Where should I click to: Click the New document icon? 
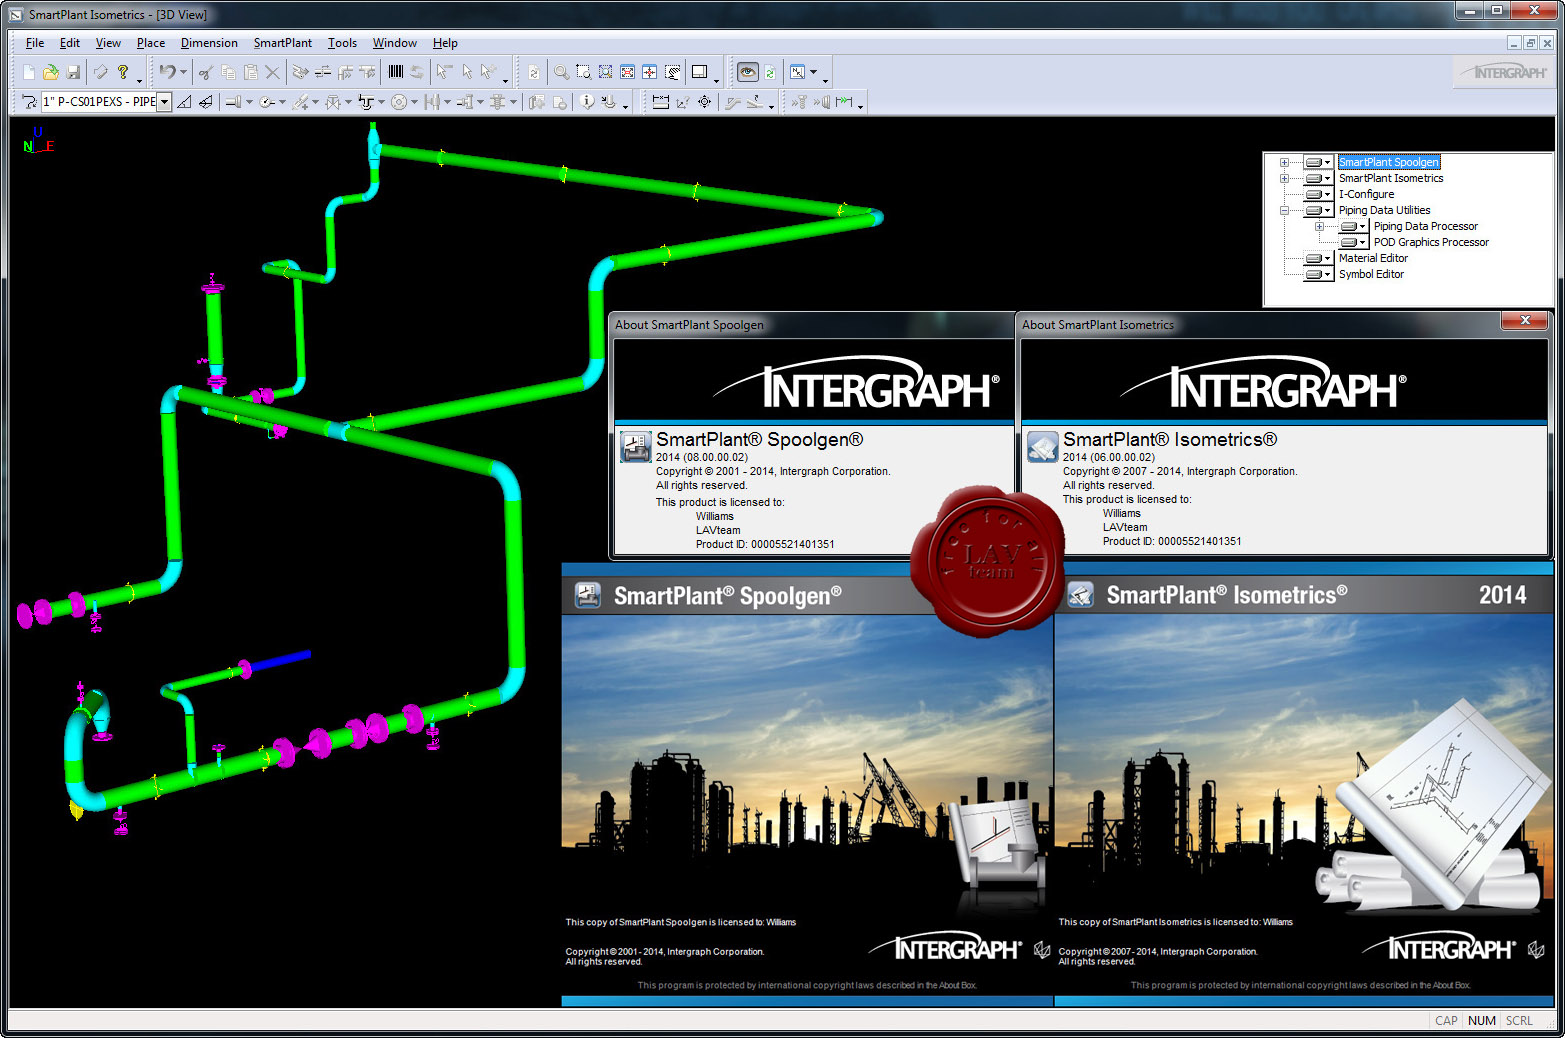pyautogui.click(x=29, y=72)
